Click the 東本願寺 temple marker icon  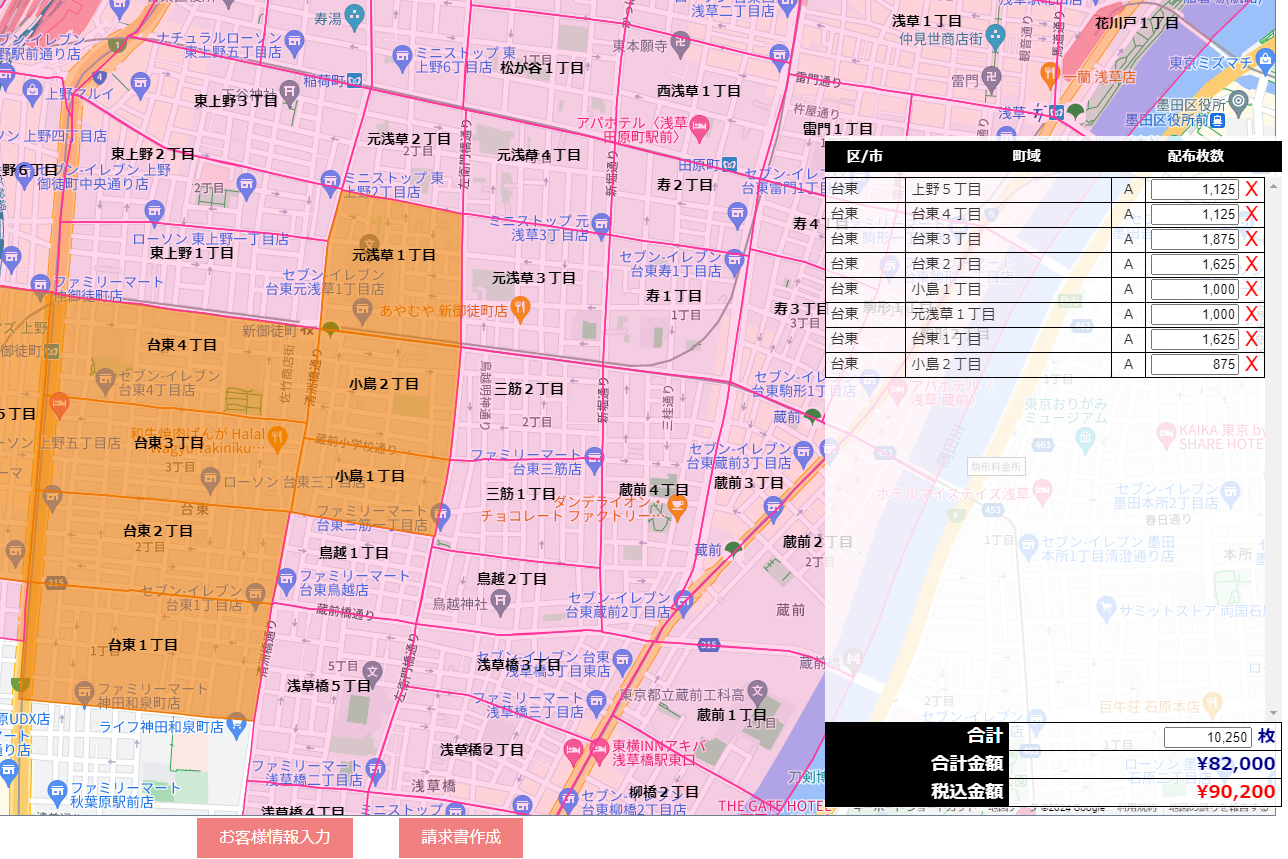679,44
